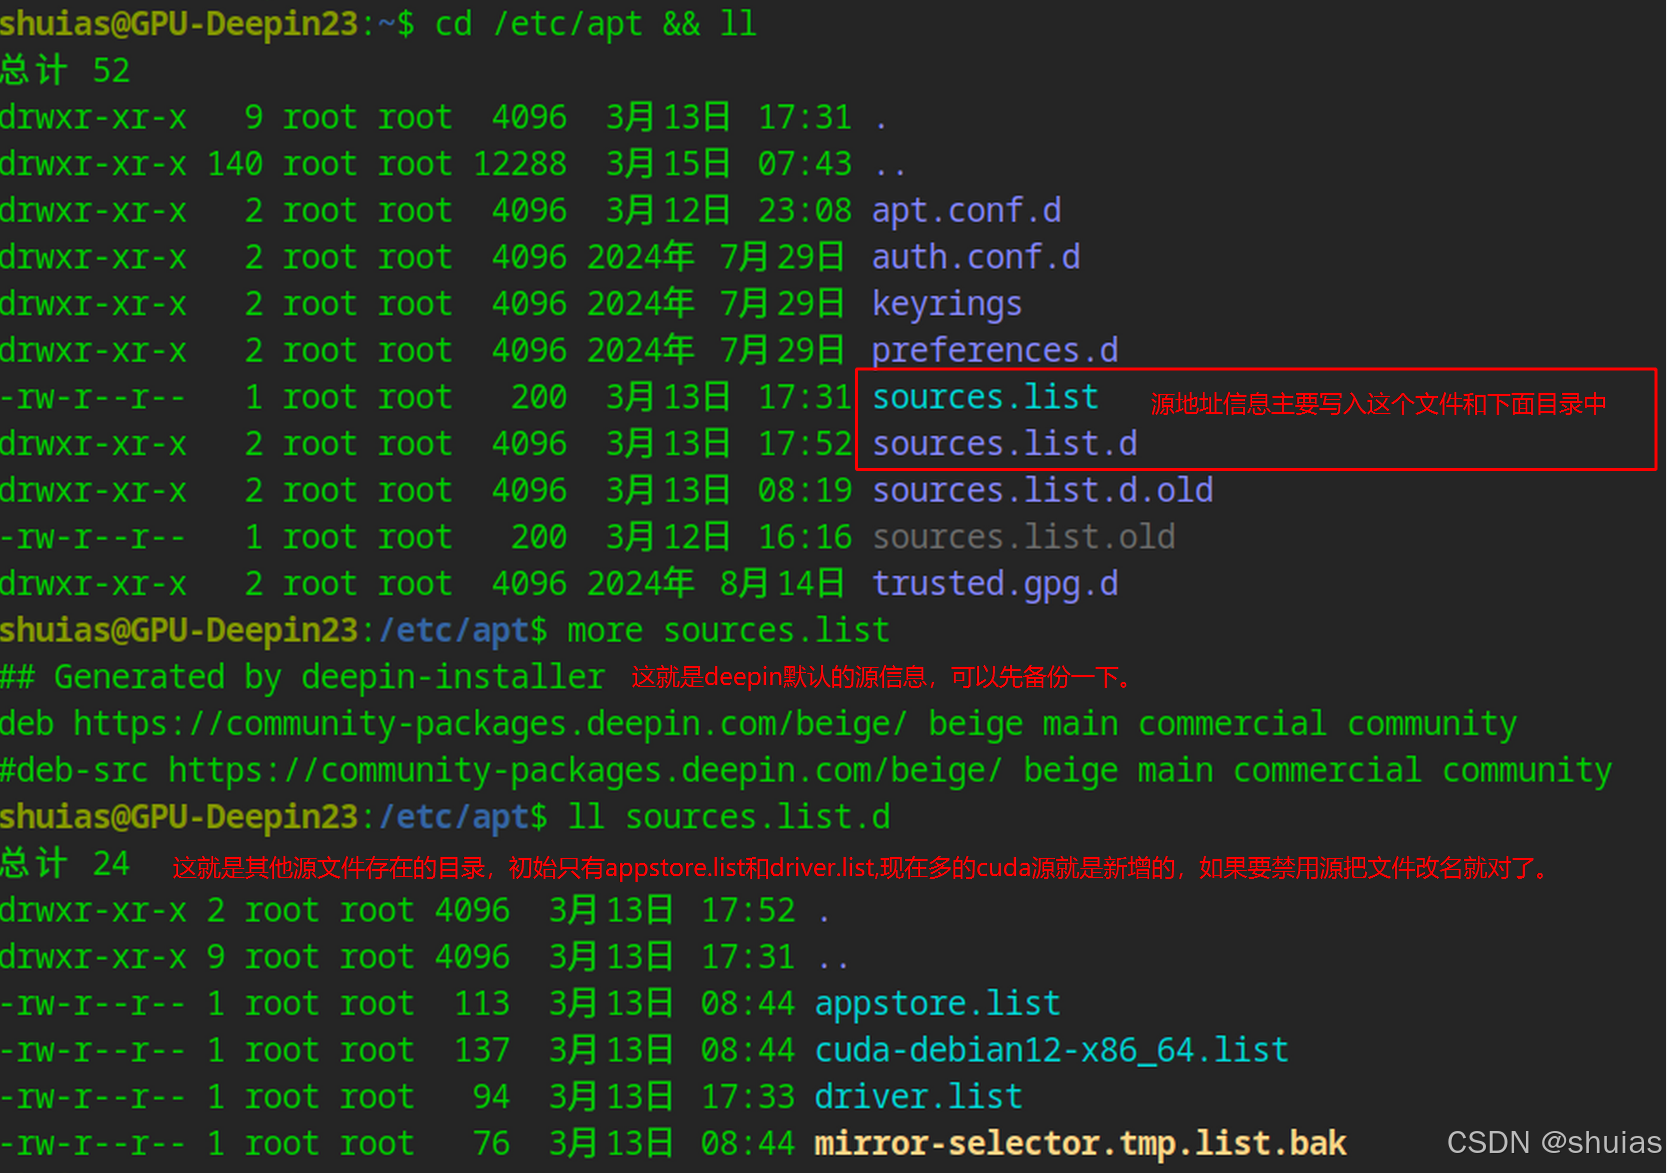This screenshot has width=1667, height=1173.
Task: Select the 'll sources.list.d' command text
Action: coord(729,817)
